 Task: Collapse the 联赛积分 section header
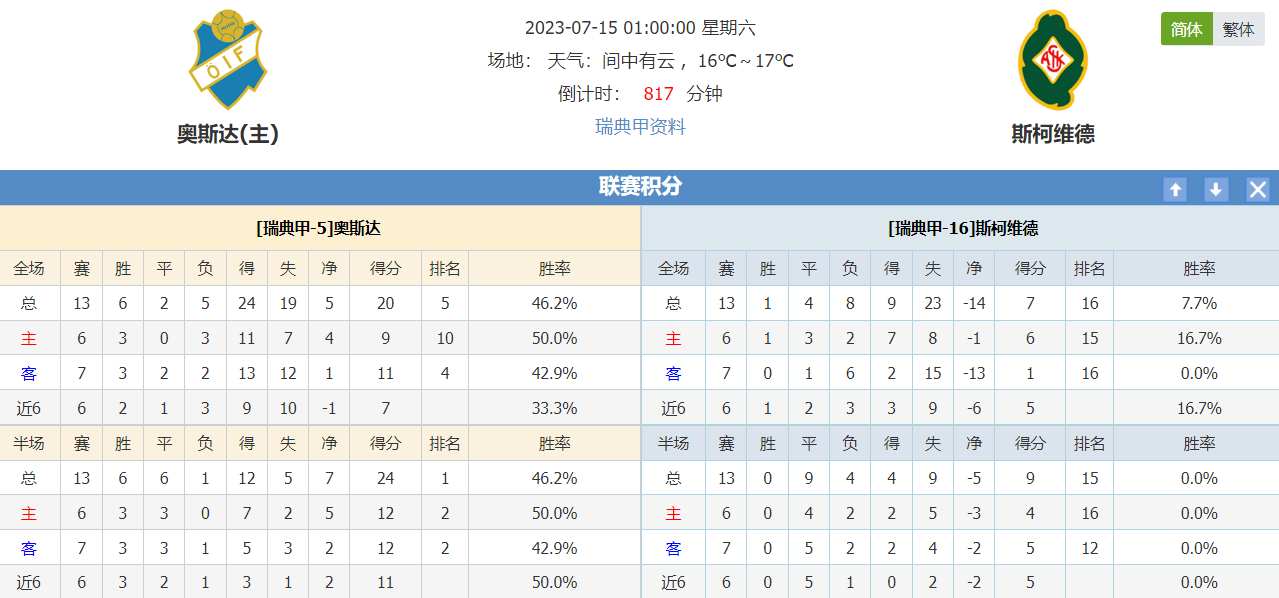[640, 187]
